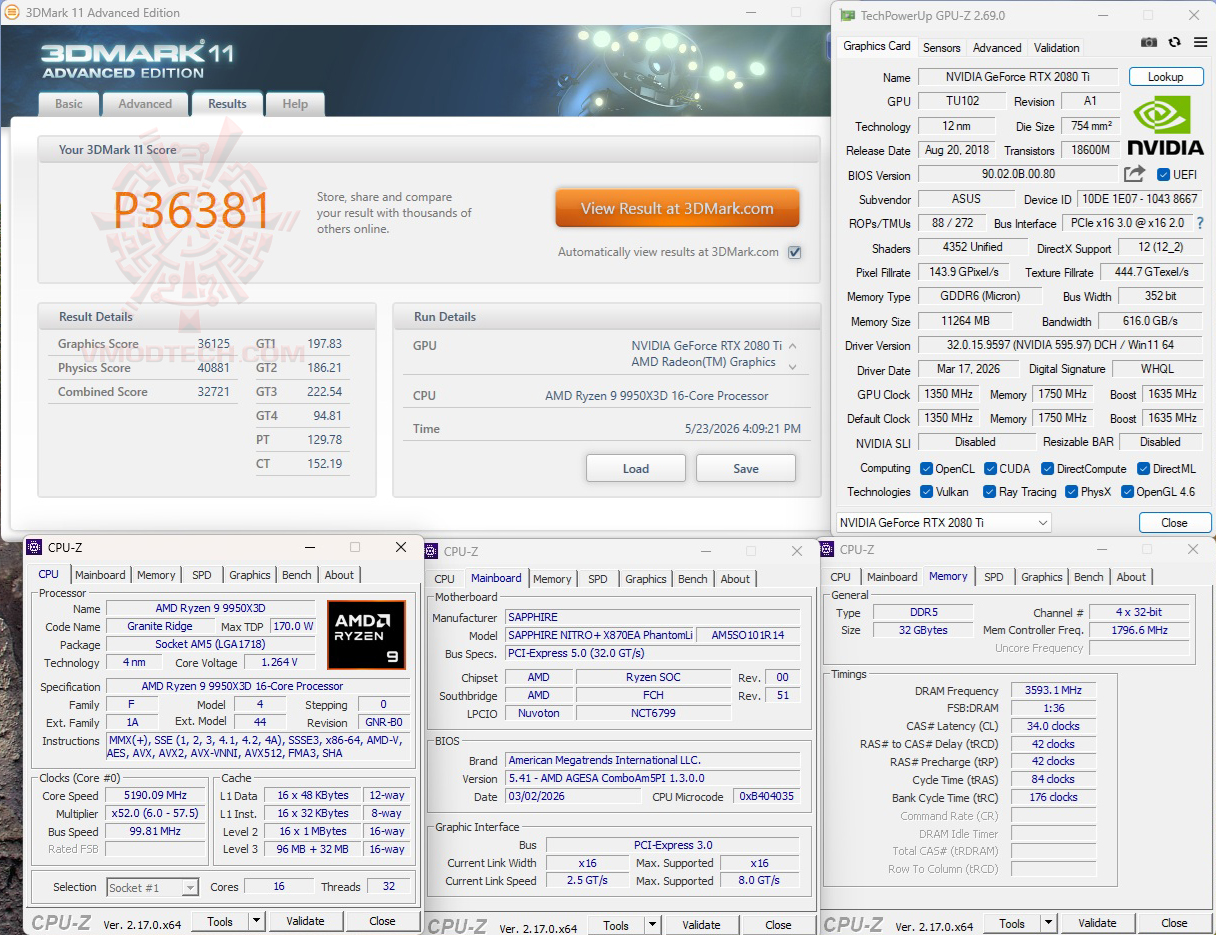
Task: Open Tools dropdown arrow in Memory window
Action: click(1047, 923)
